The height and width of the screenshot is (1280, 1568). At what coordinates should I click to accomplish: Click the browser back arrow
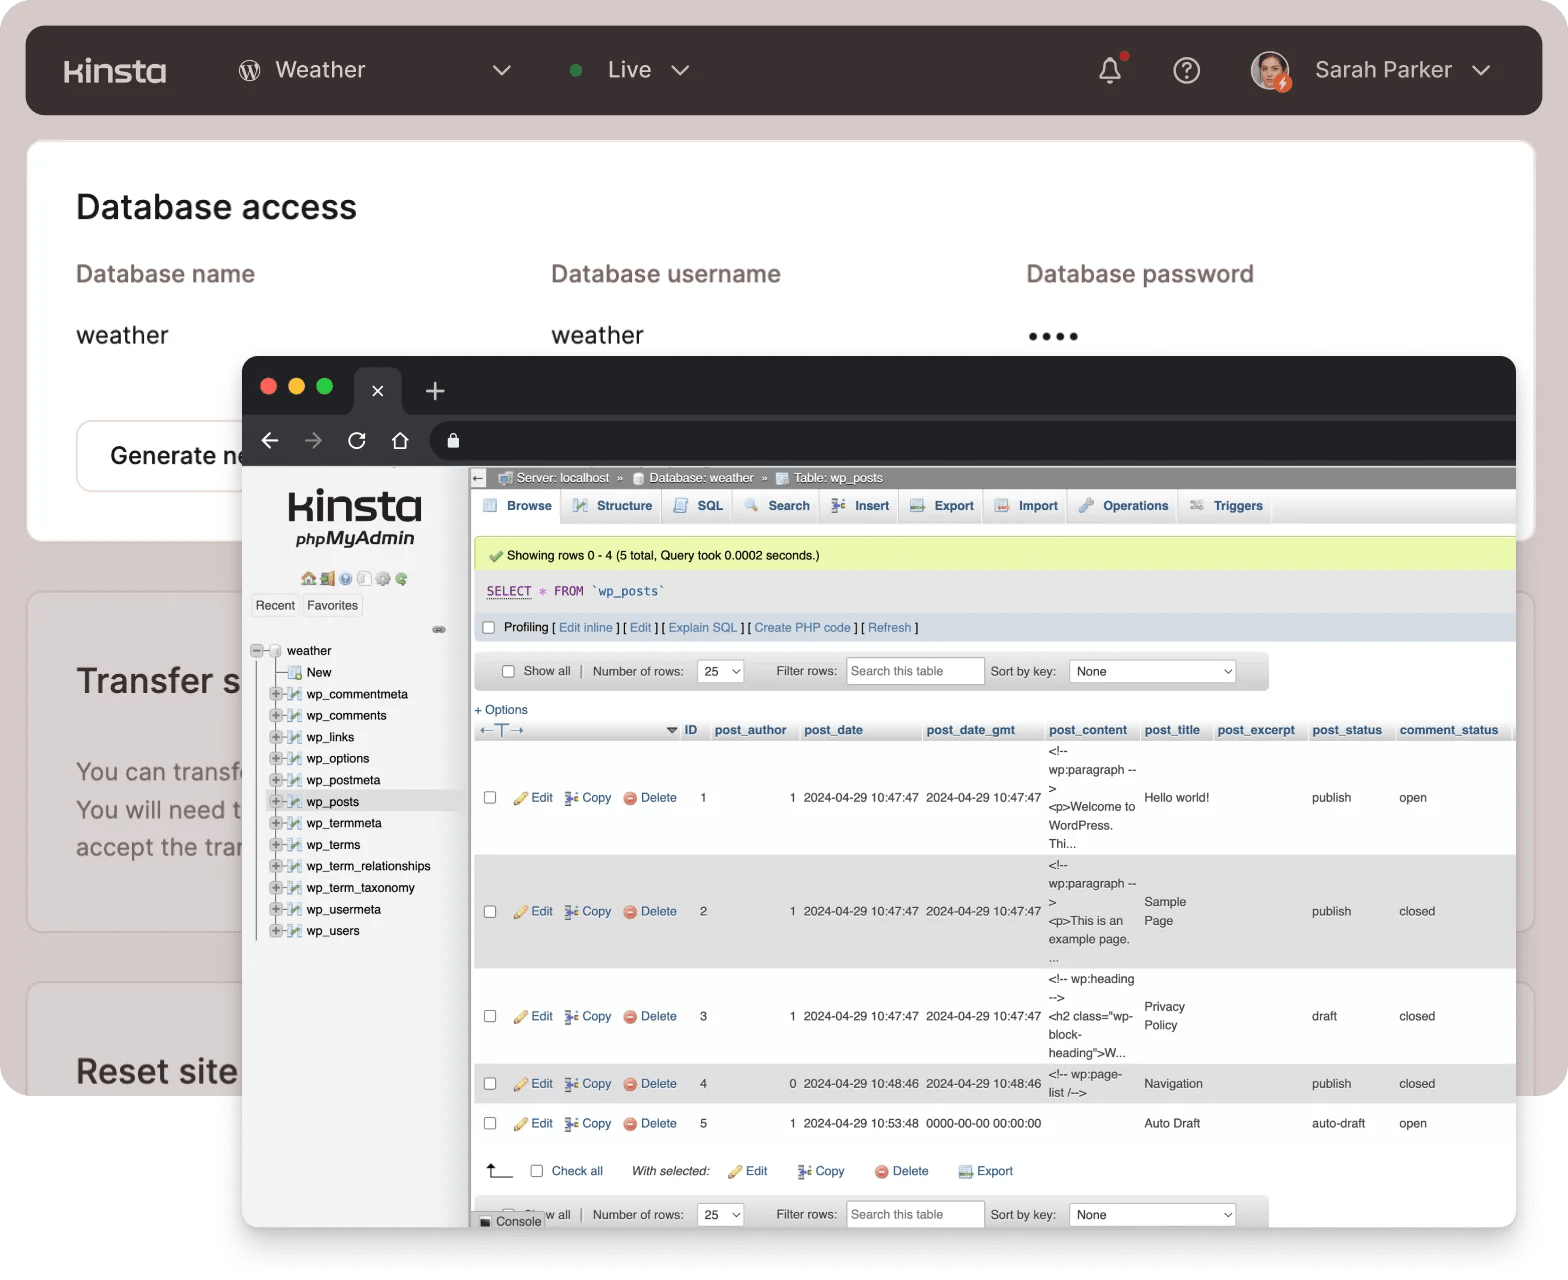pyautogui.click(x=270, y=440)
